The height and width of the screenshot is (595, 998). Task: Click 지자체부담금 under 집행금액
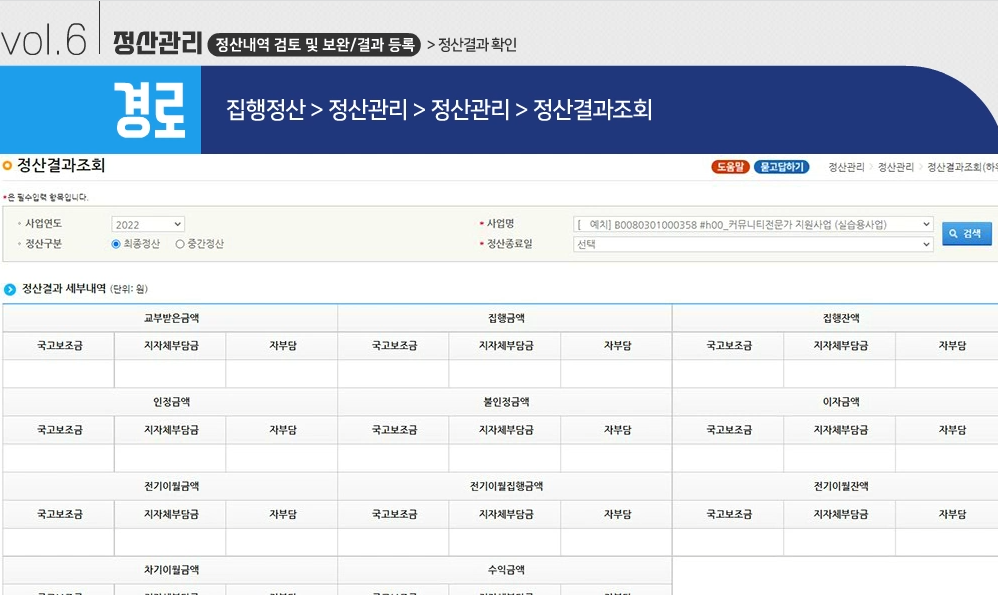pyautogui.click(x=505, y=346)
